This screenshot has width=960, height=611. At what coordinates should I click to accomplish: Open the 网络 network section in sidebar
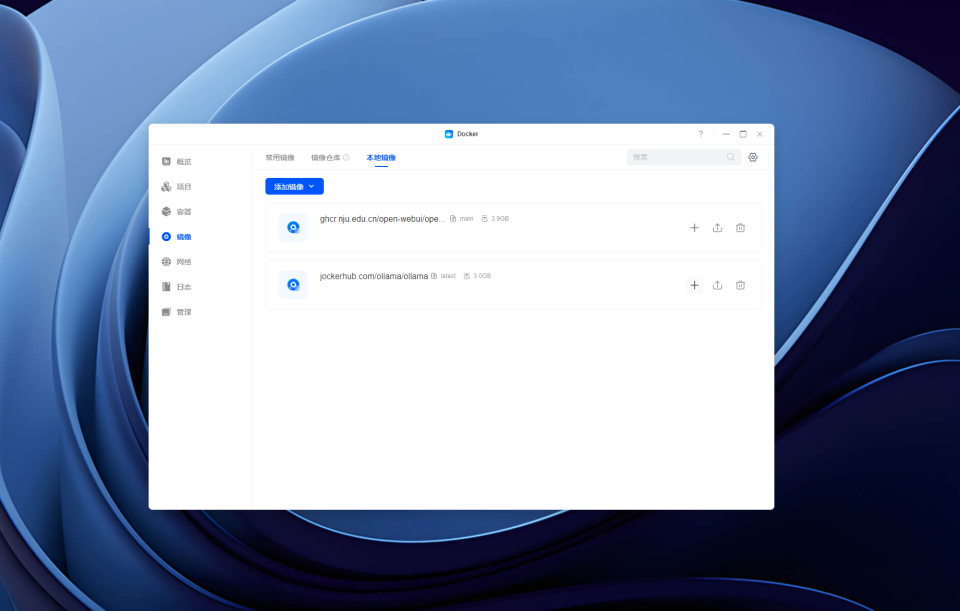click(x=176, y=262)
